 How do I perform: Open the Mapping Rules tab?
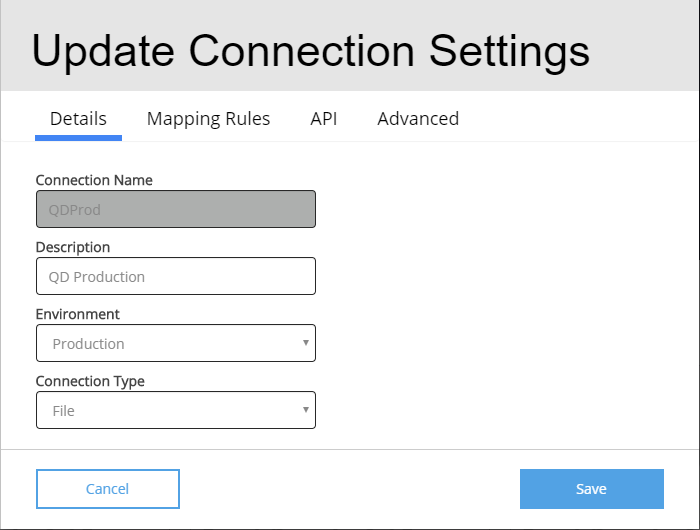coord(208,119)
